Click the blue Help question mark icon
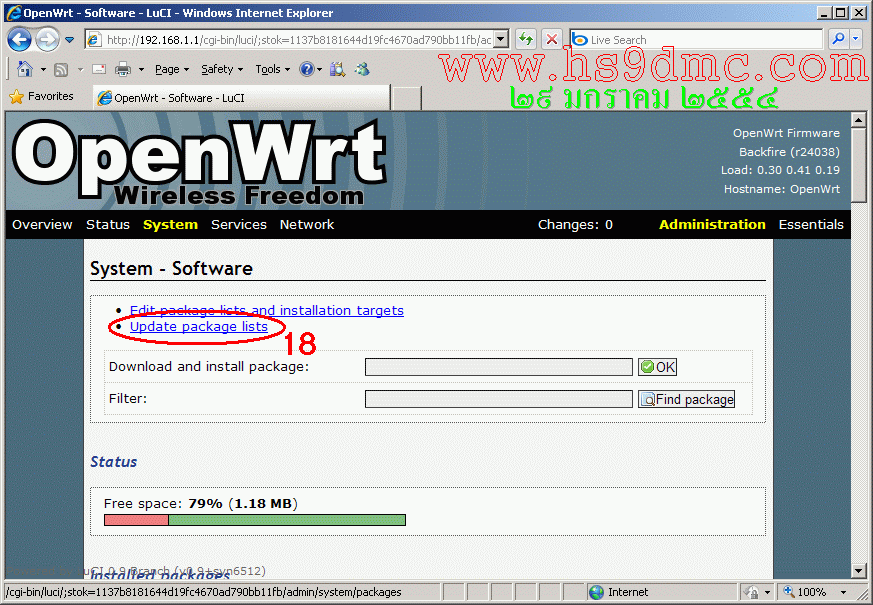 pyautogui.click(x=306, y=69)
